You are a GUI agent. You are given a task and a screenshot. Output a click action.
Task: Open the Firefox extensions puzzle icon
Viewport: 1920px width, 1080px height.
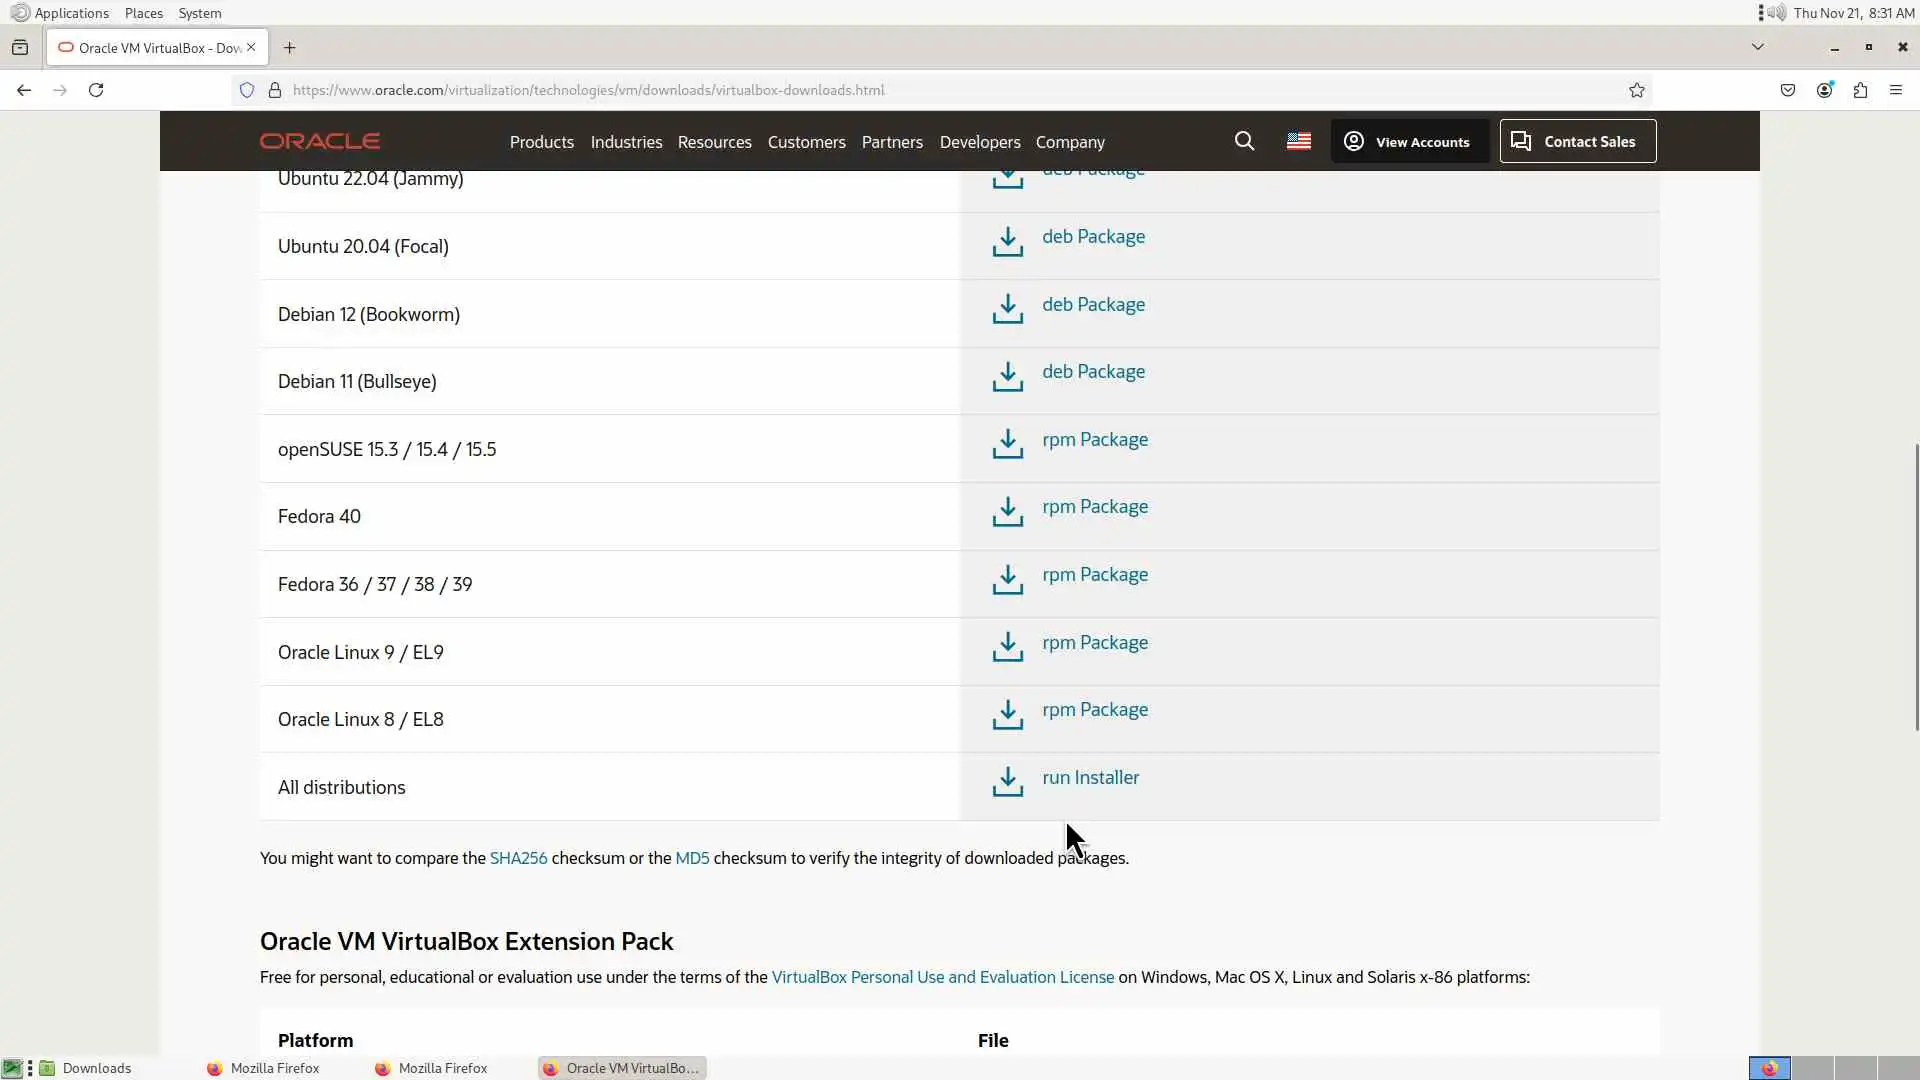click(x=1860, y=90)
